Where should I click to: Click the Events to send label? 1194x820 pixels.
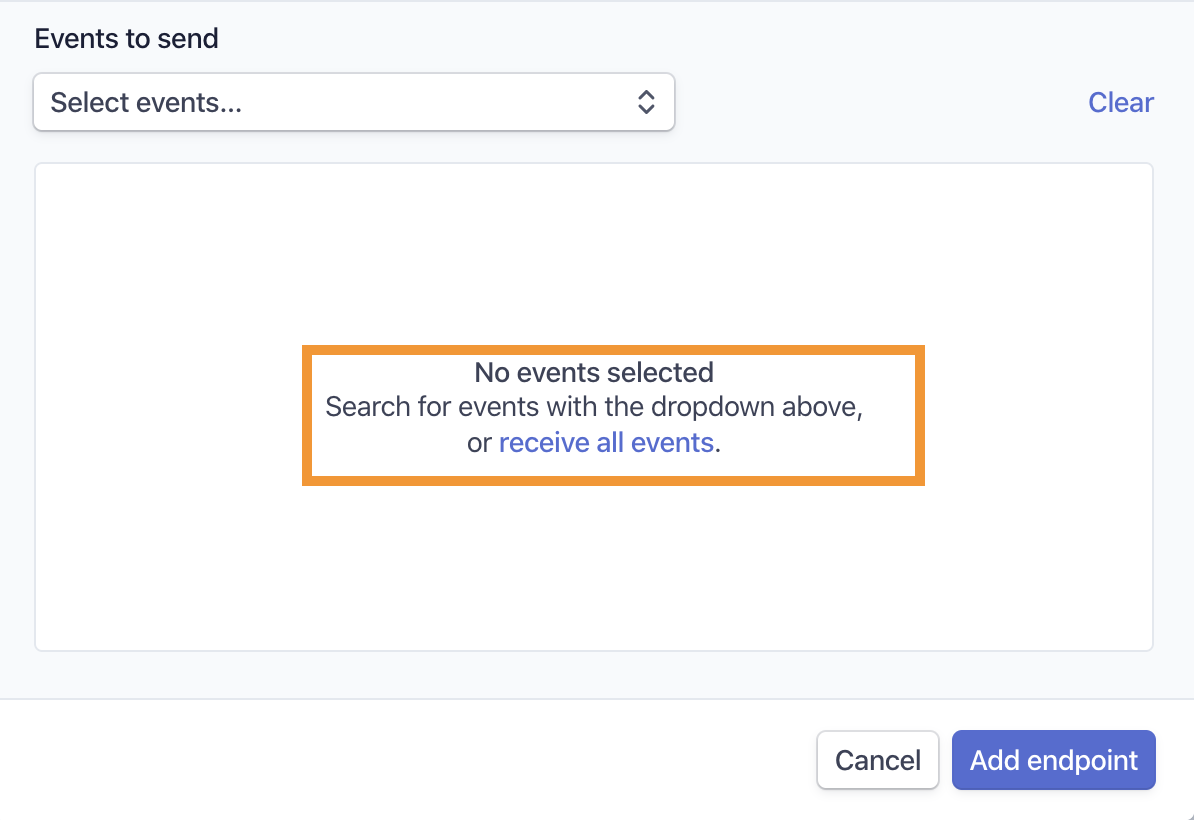click(126, 38)
